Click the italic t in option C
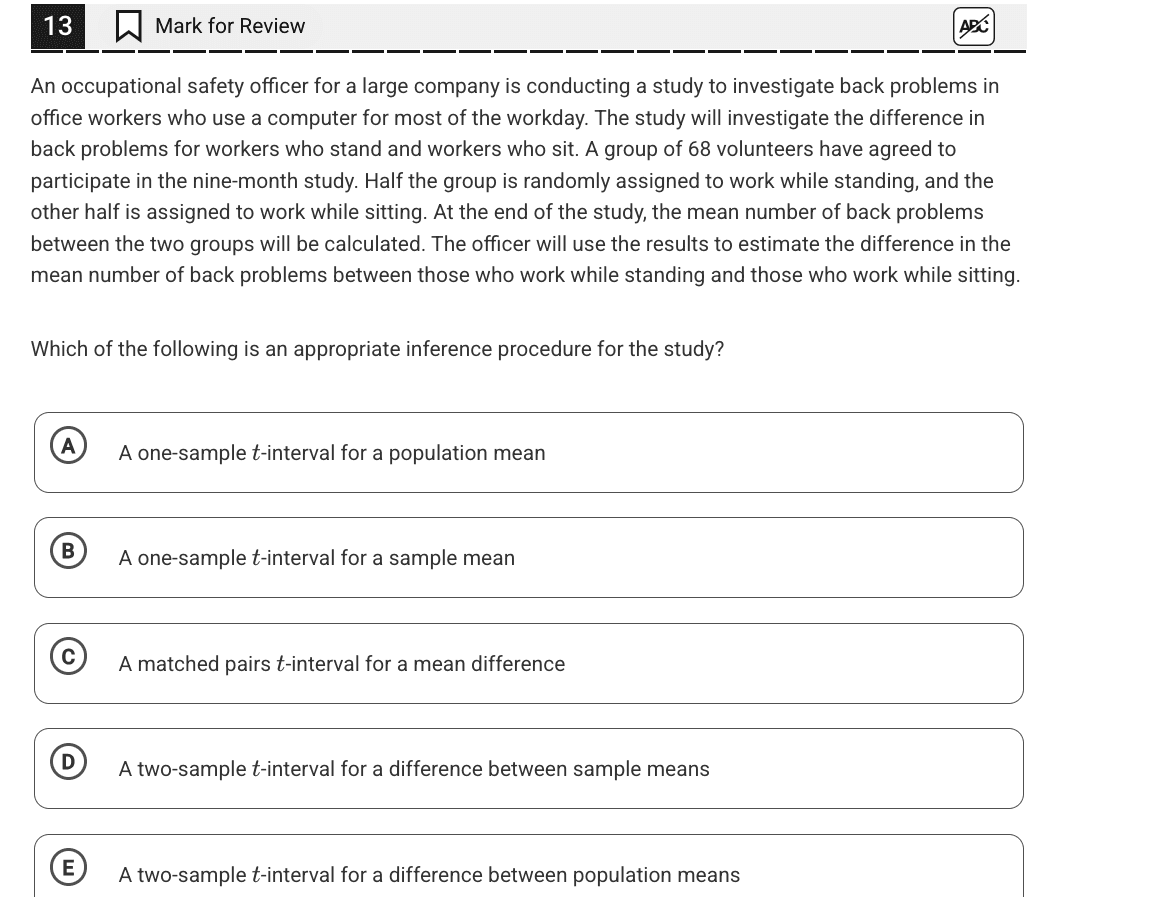Image resolution: width=1160 pixels, height=908 pixels. (x=280, y=664)
